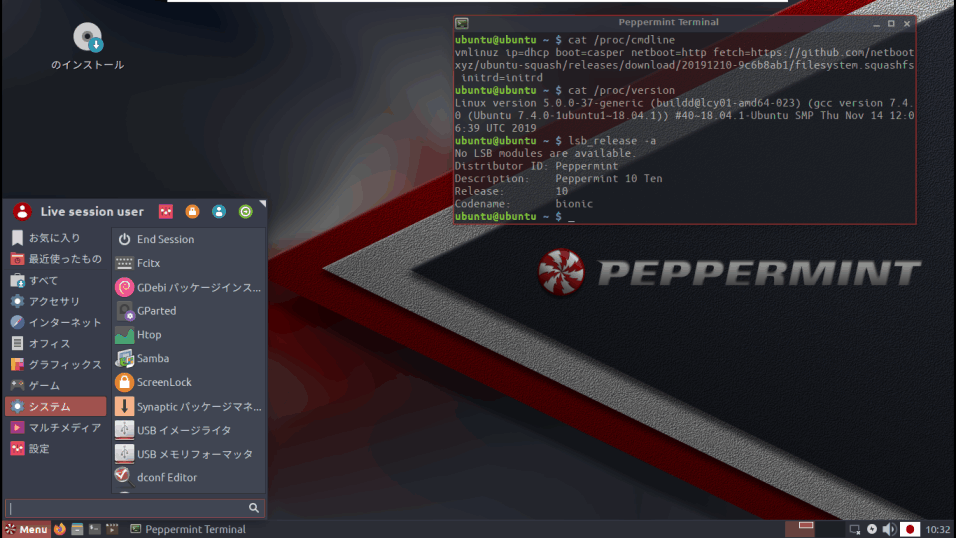Viewport: 956px width, 538px height.
Task: Select オフィス category
Action: (x=55, y=343)
